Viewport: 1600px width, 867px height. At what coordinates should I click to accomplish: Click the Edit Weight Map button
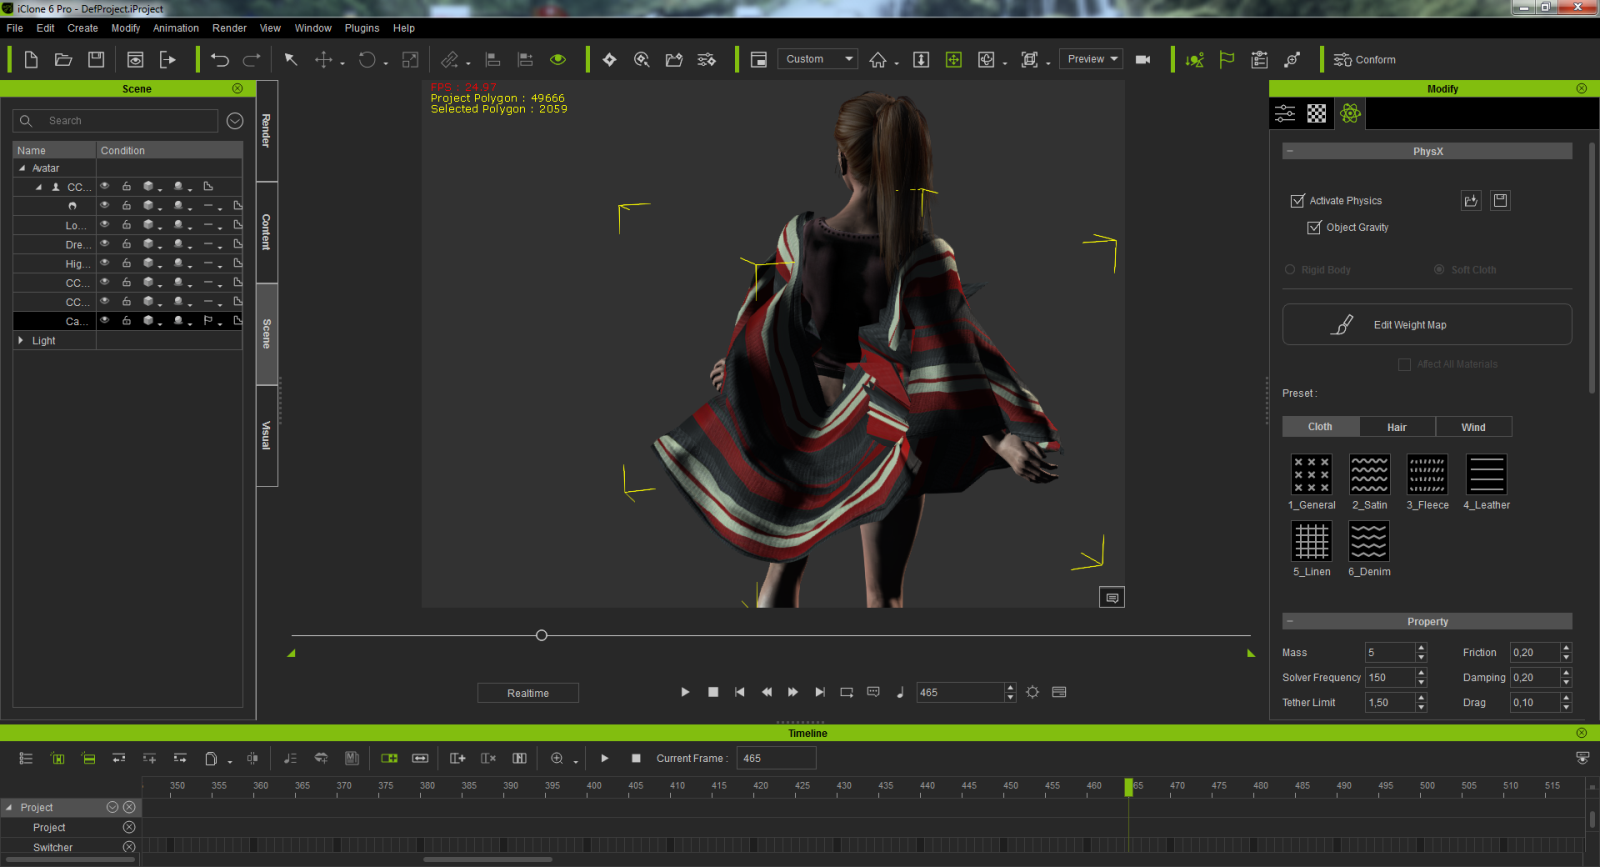click(1427, 325)
